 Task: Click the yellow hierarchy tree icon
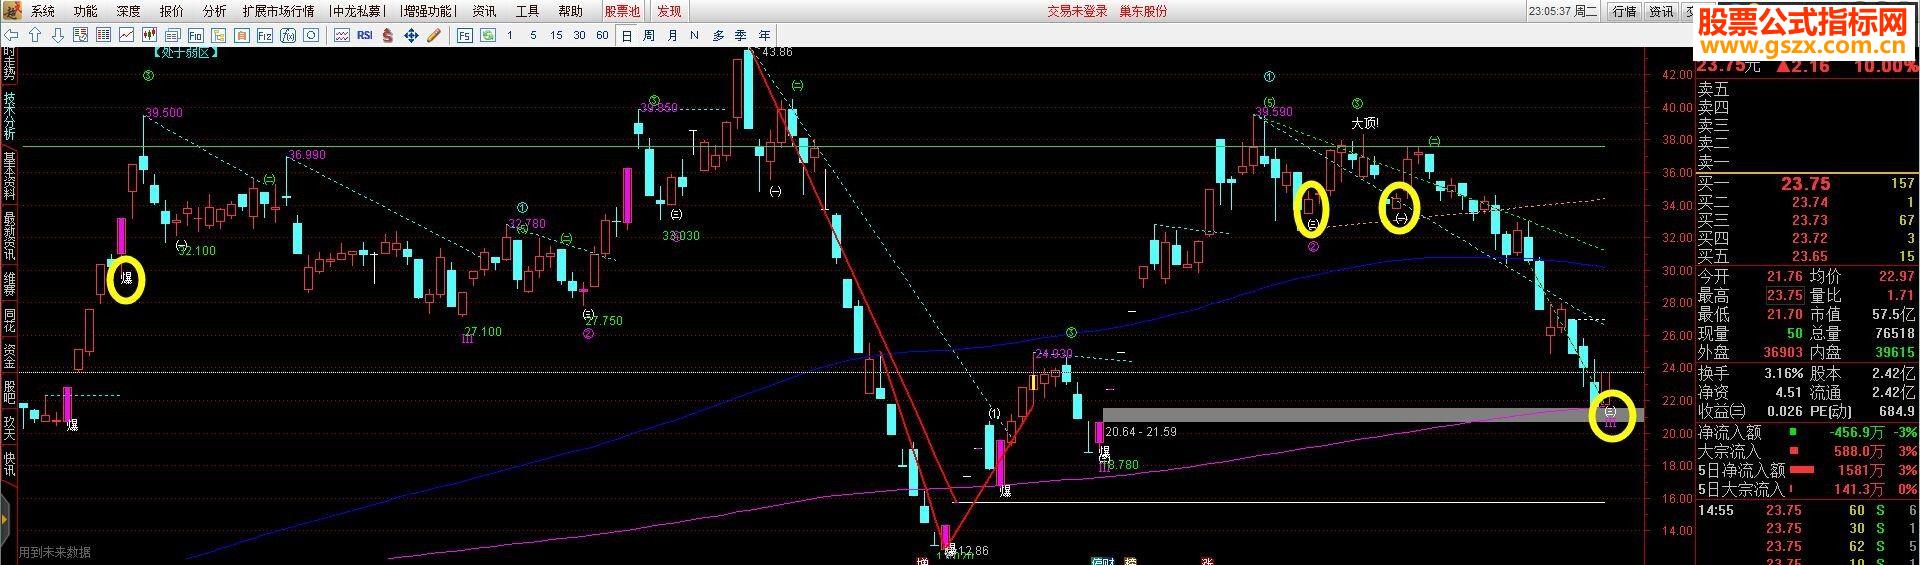coord(218,35)
